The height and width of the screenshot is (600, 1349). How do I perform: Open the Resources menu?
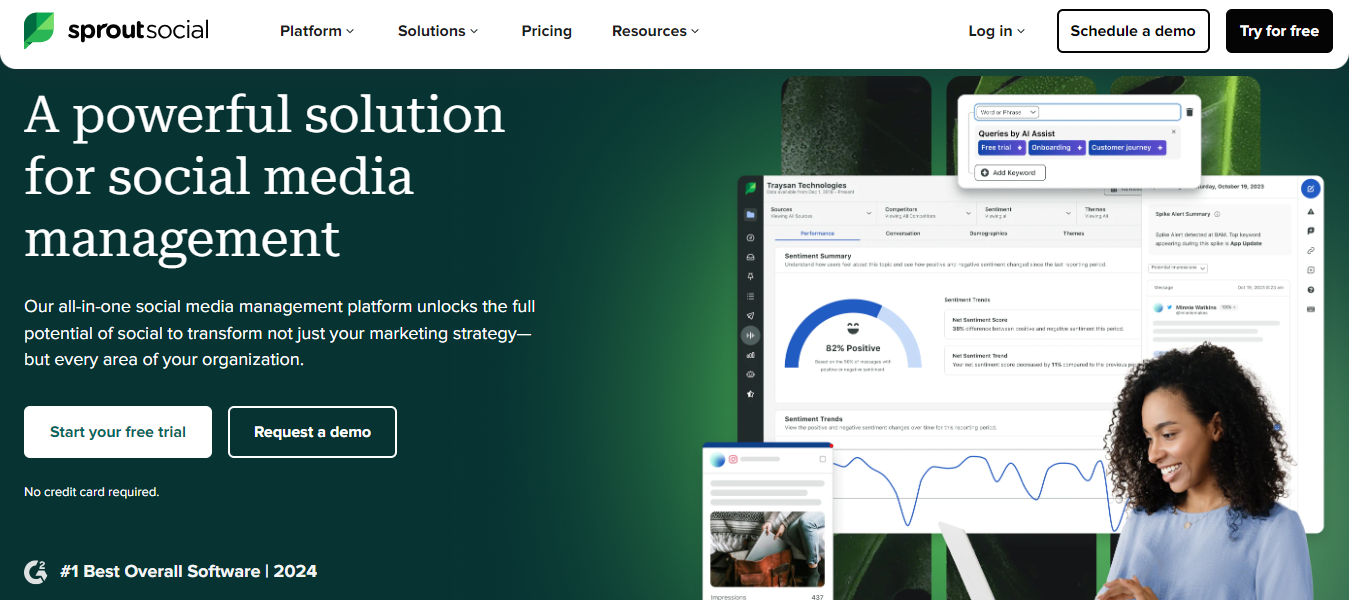[655, 31]
